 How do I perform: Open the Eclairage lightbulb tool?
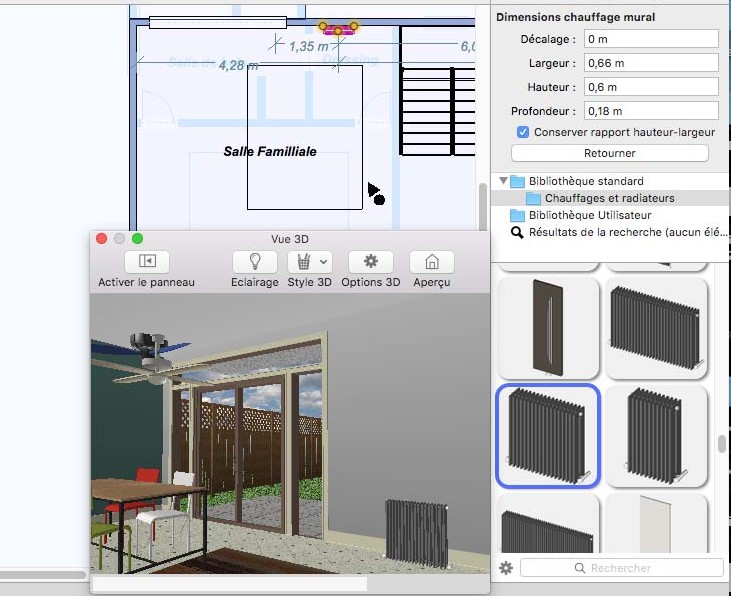pyautogui.click(x=254, y=262)
